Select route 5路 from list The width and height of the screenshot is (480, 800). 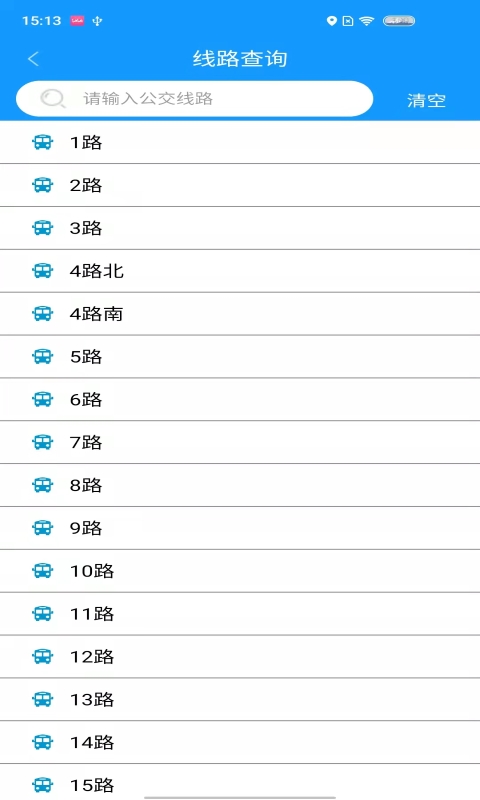[240, 357]
